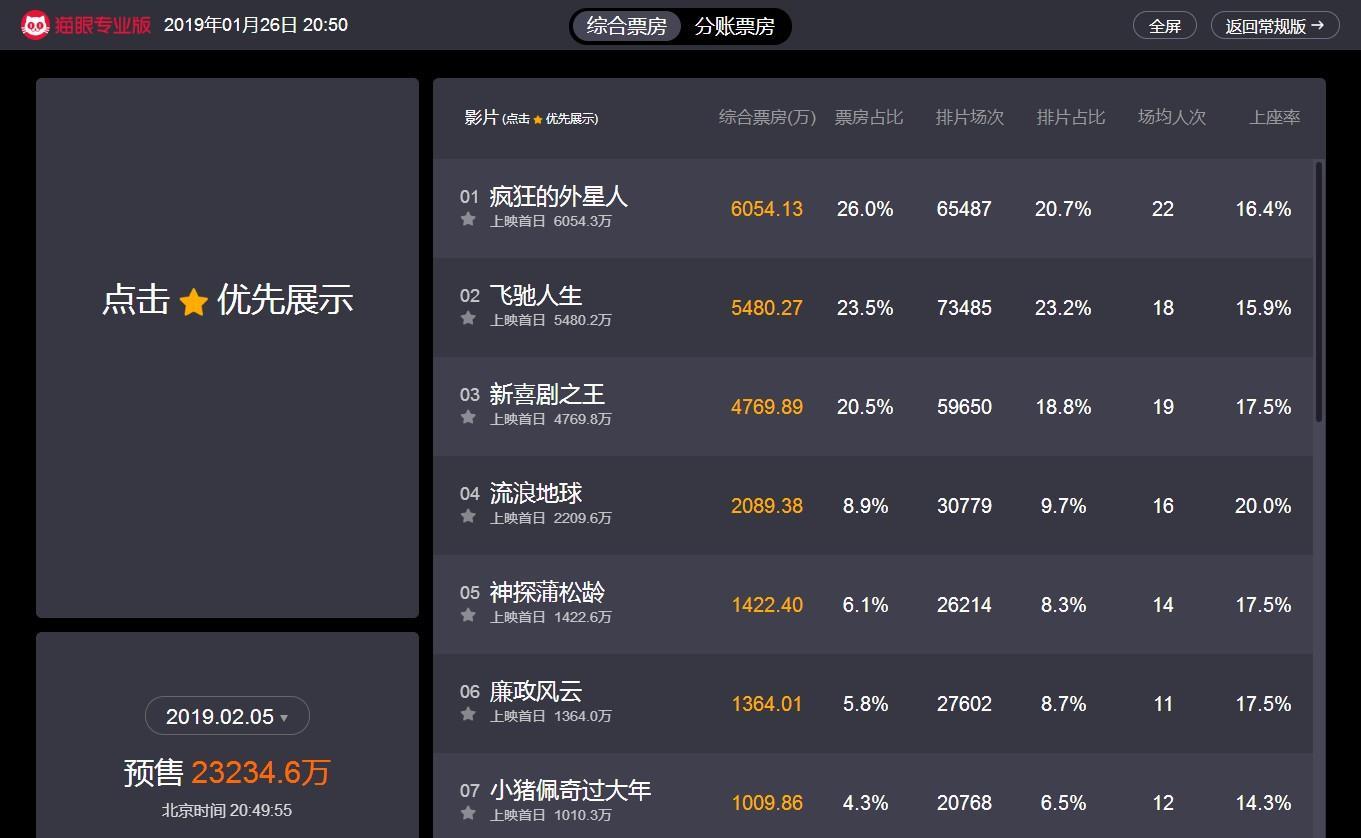This screenshot has width=1361, height=838.
Task: Click the star icon beside 小猪佩奇过大年
Action: tap(466, 813)
